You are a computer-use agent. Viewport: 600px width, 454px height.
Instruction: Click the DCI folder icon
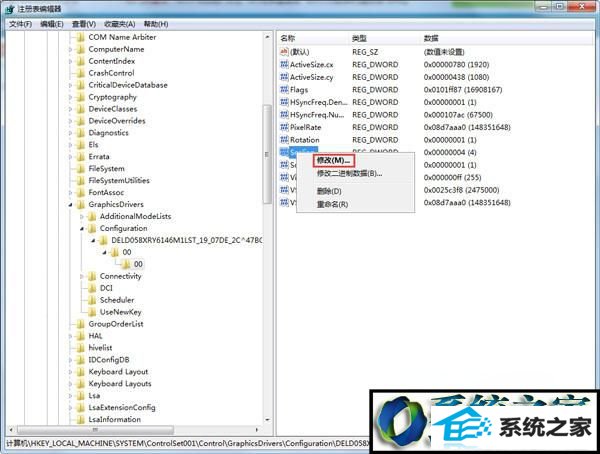coord(92,288)
